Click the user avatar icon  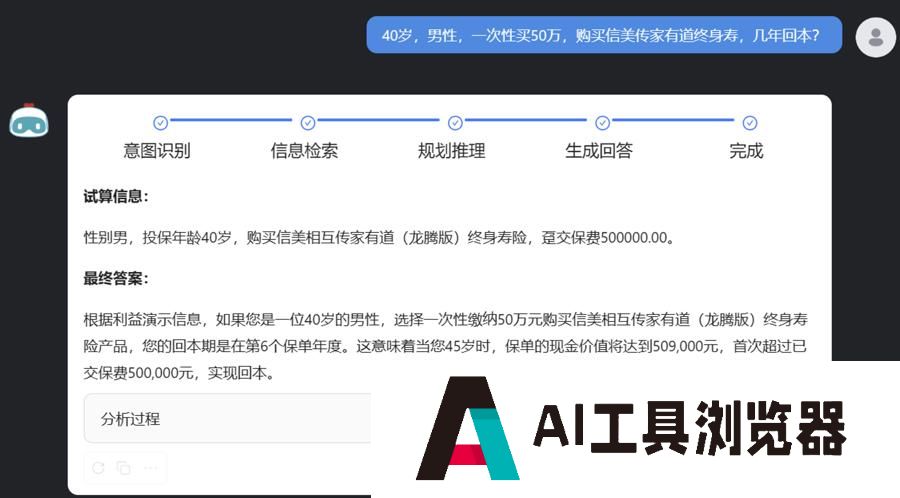[x=875, y=37]
